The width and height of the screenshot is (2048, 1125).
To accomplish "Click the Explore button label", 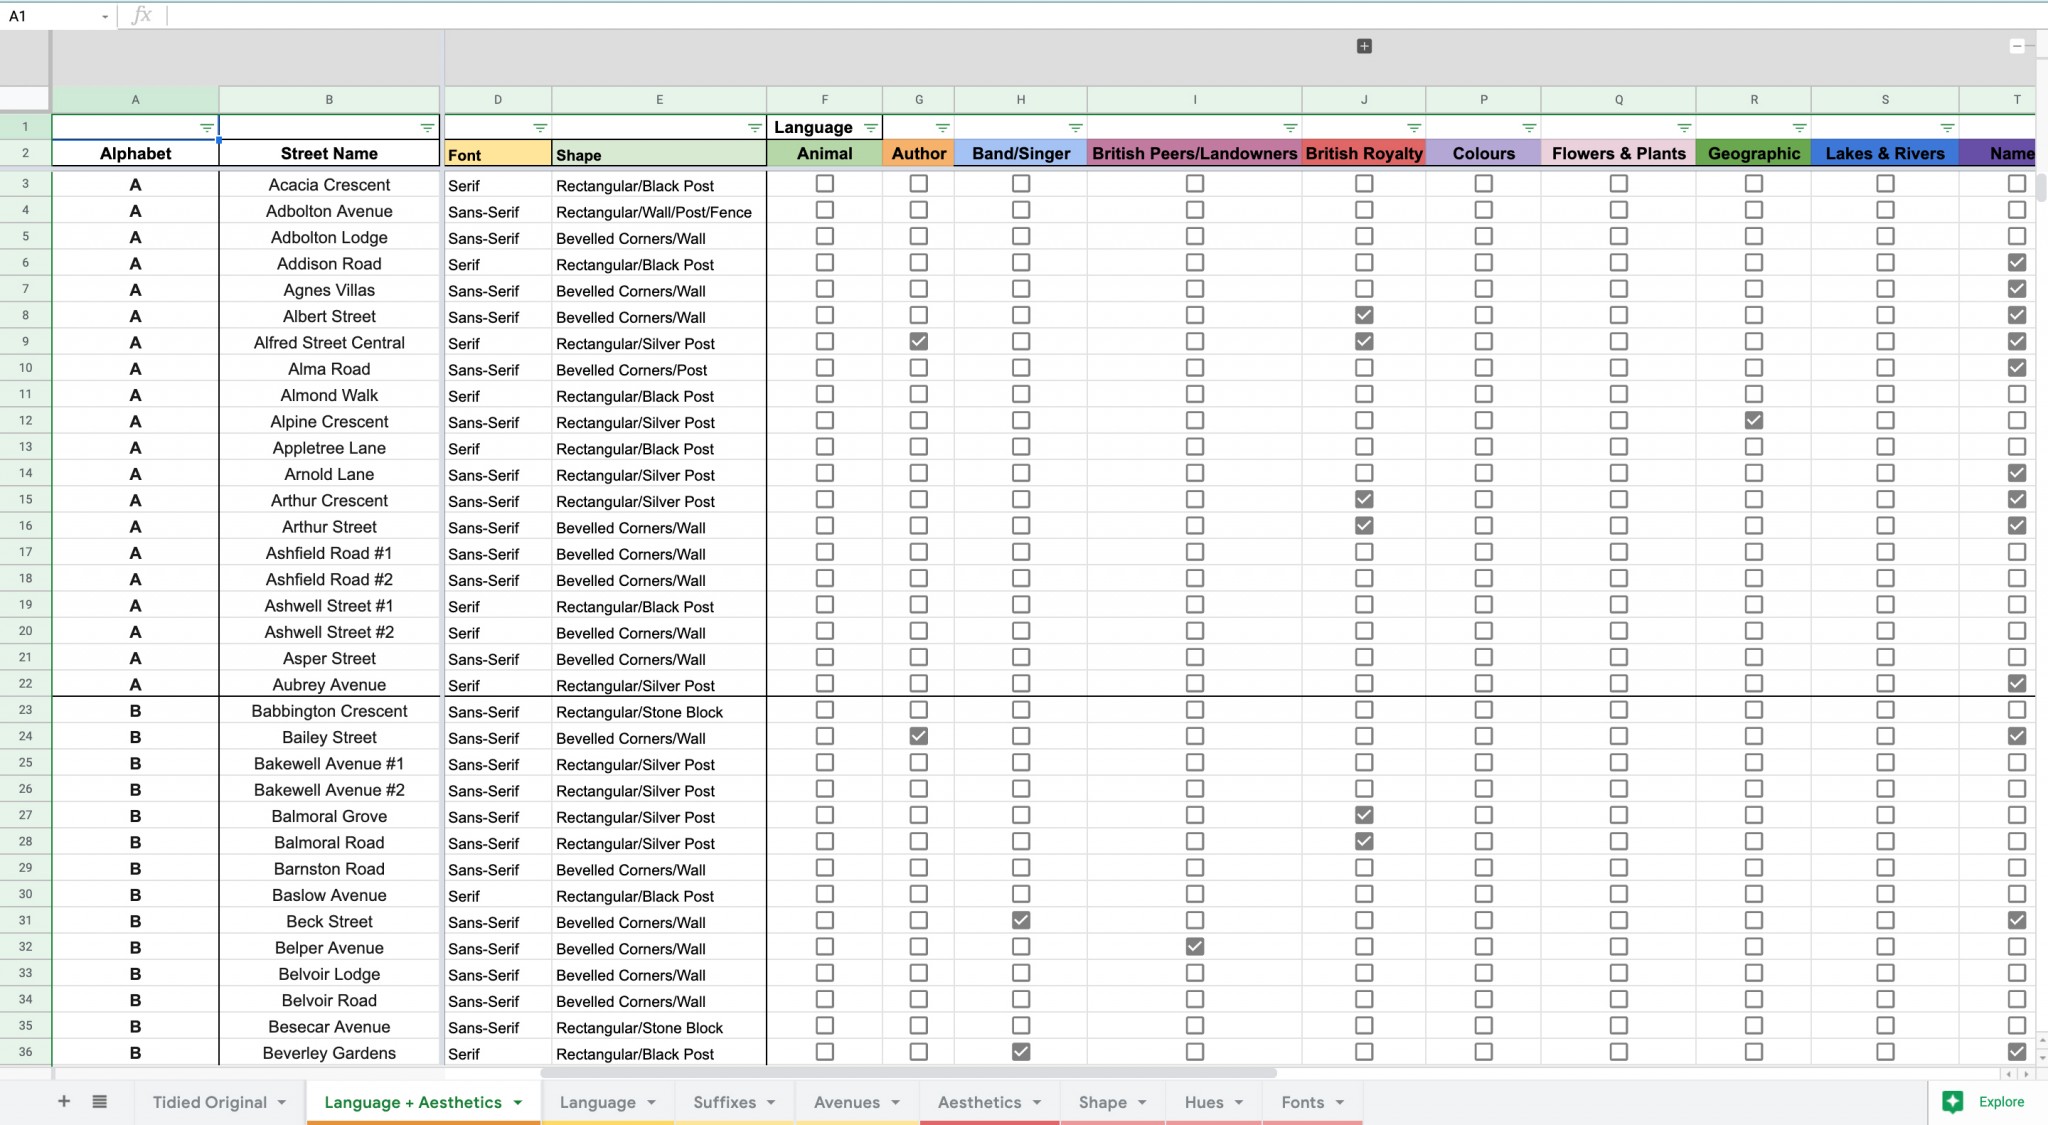I will click(2001, 1101).
